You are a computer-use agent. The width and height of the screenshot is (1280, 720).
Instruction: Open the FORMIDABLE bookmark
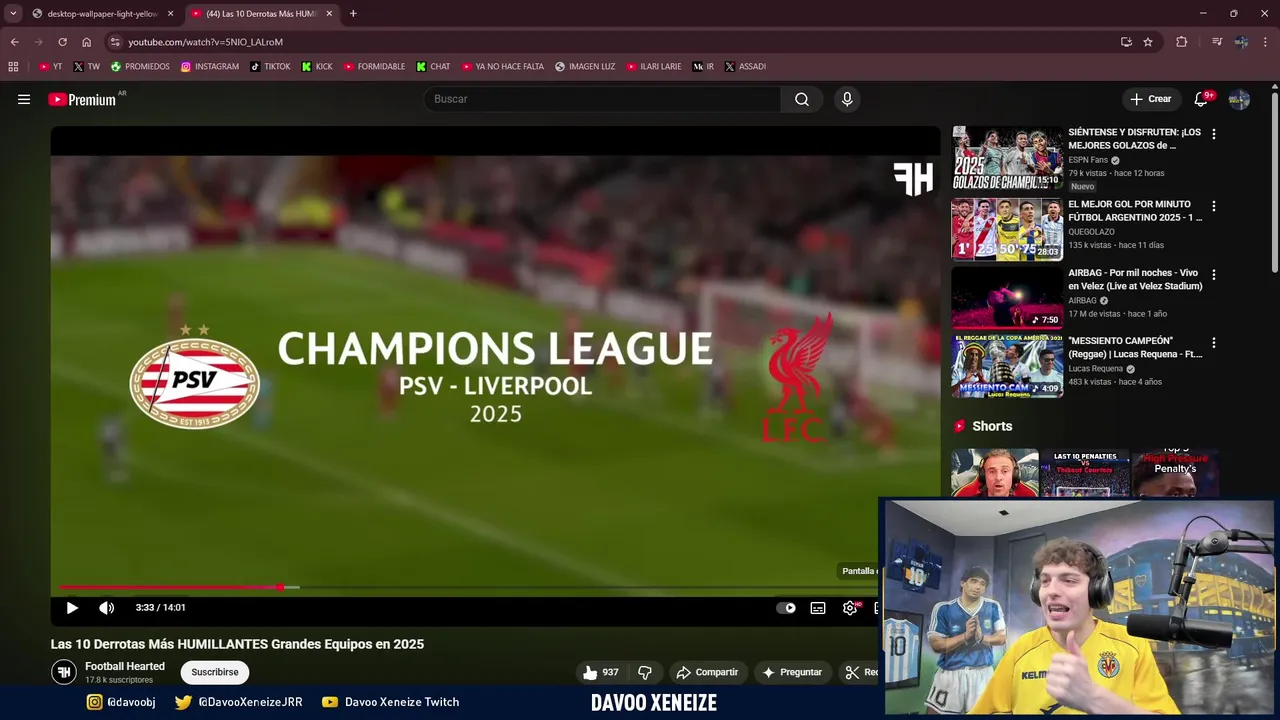(x=374, y=67)
